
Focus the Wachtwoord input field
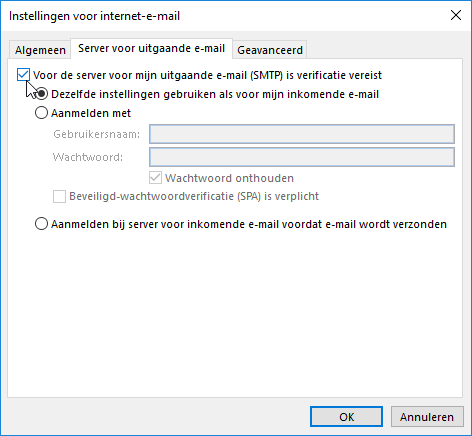click(x=302, y=157)
